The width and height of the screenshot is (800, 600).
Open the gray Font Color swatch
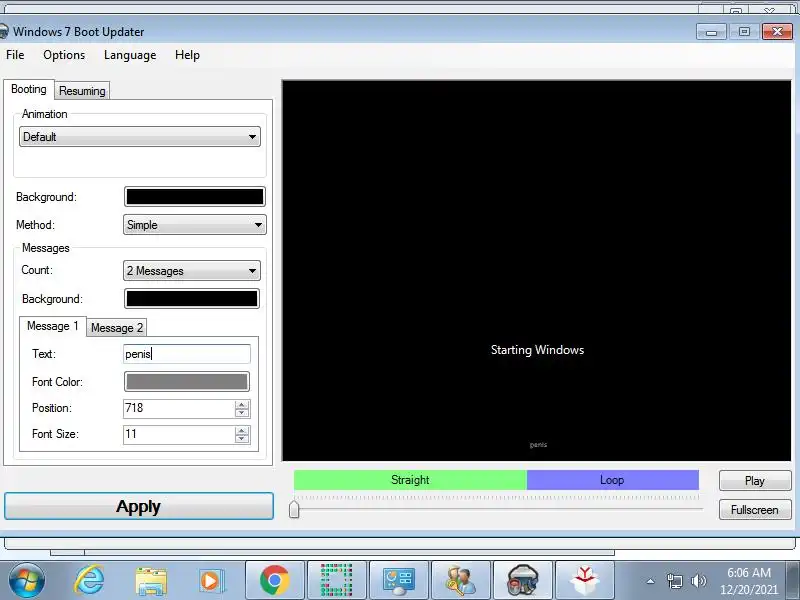pos(187,382)
